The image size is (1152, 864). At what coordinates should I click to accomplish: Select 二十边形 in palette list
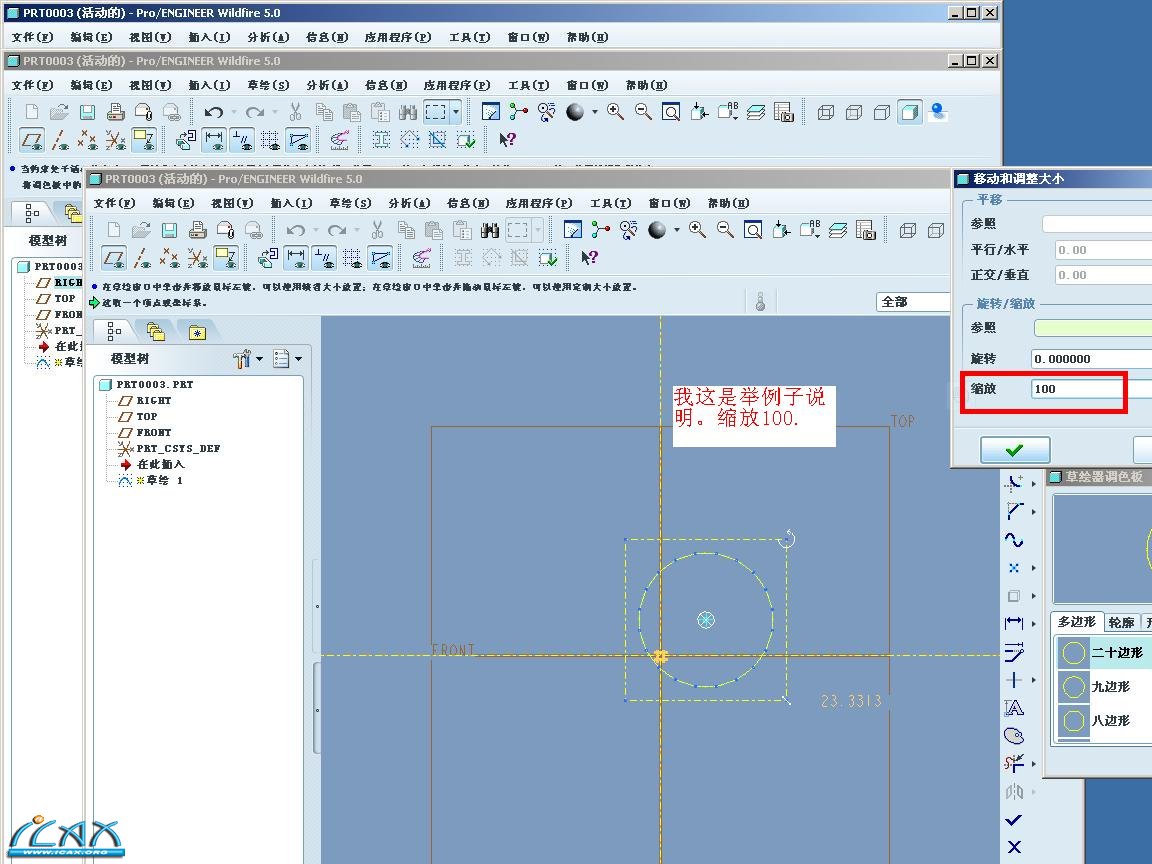pos(1104,652)
